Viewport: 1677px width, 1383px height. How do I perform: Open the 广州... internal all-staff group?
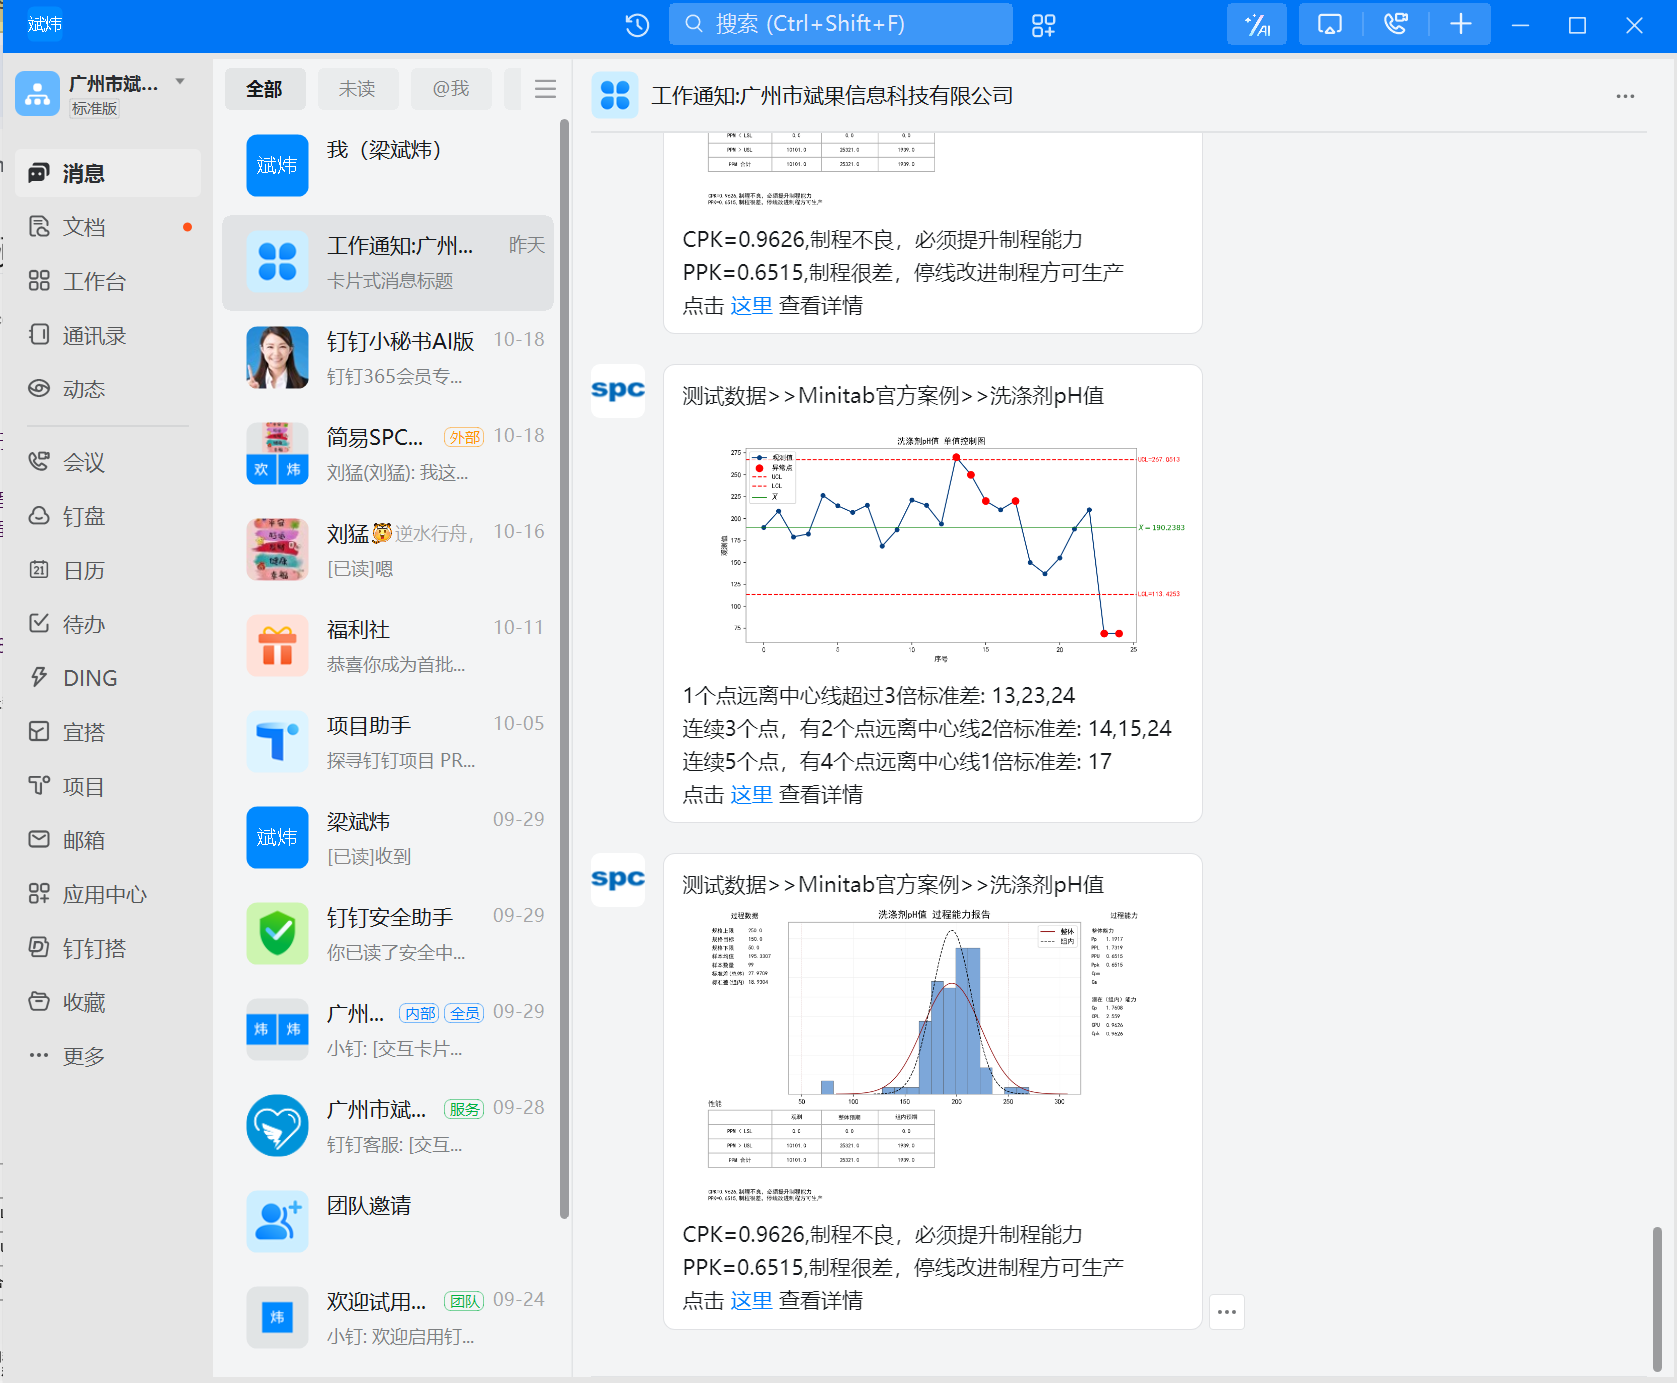(388, 1030)
